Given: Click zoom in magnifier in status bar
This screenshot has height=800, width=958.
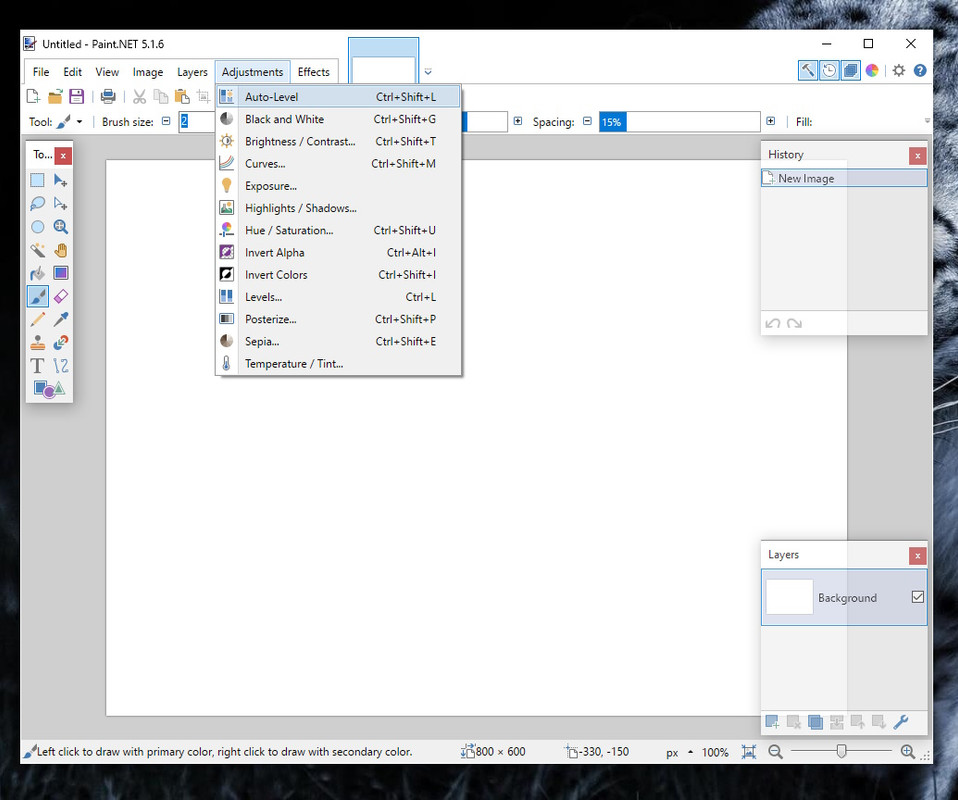Looking at the screenshot, I should (x=908, y=752).
